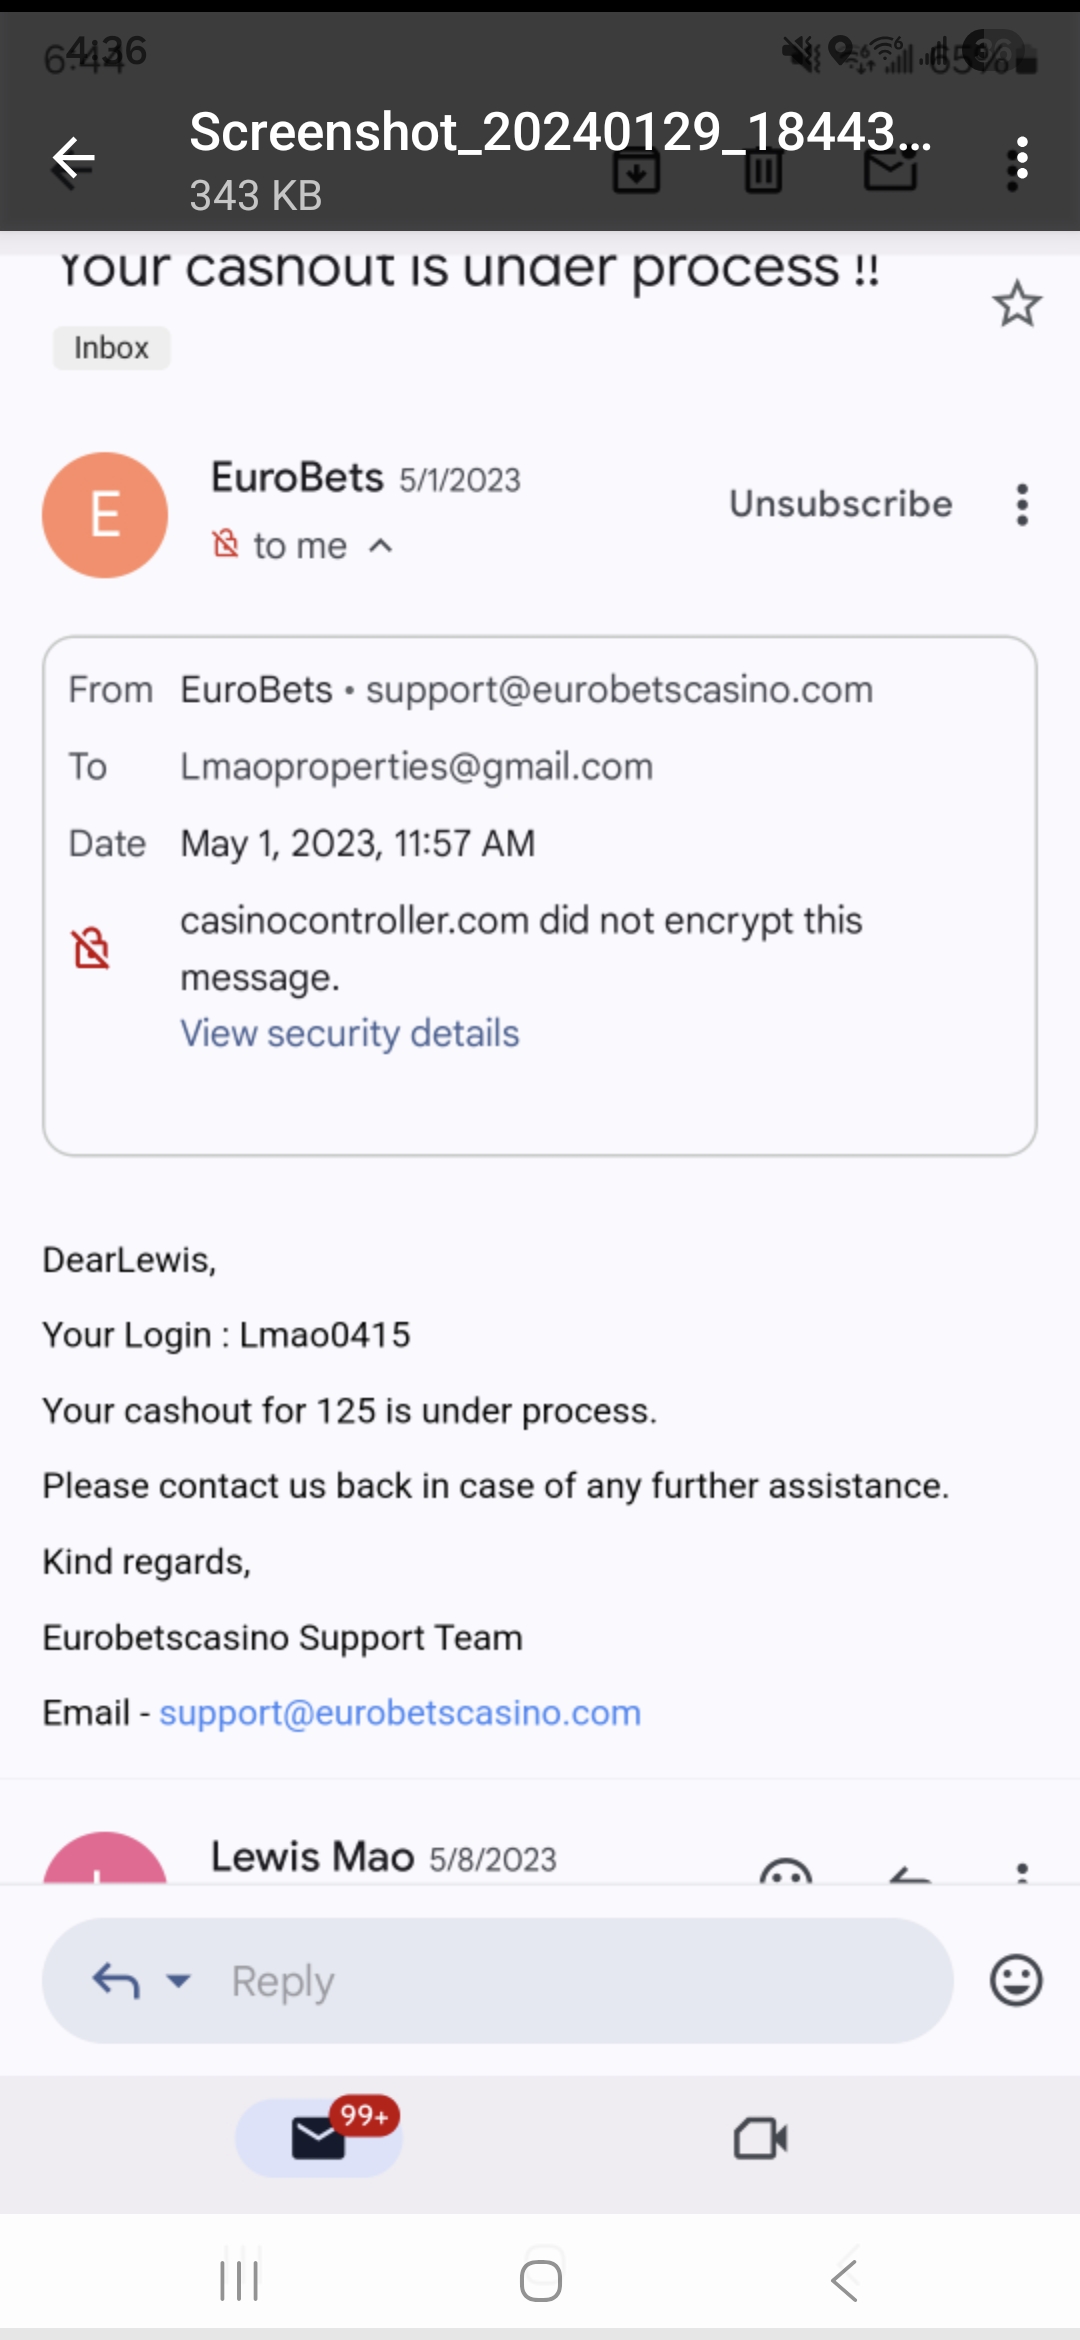Tap the support@eurobetscasino.com email link
The height and width of the screenshot is (2340, 1080).
[x=400, y=1713]
